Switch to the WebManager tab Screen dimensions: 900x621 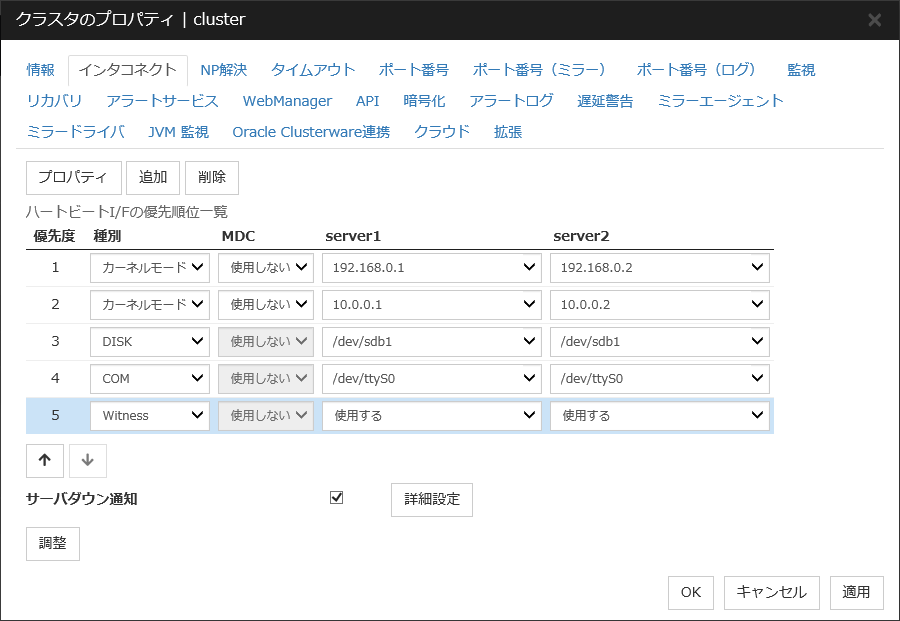click(285, 100)
